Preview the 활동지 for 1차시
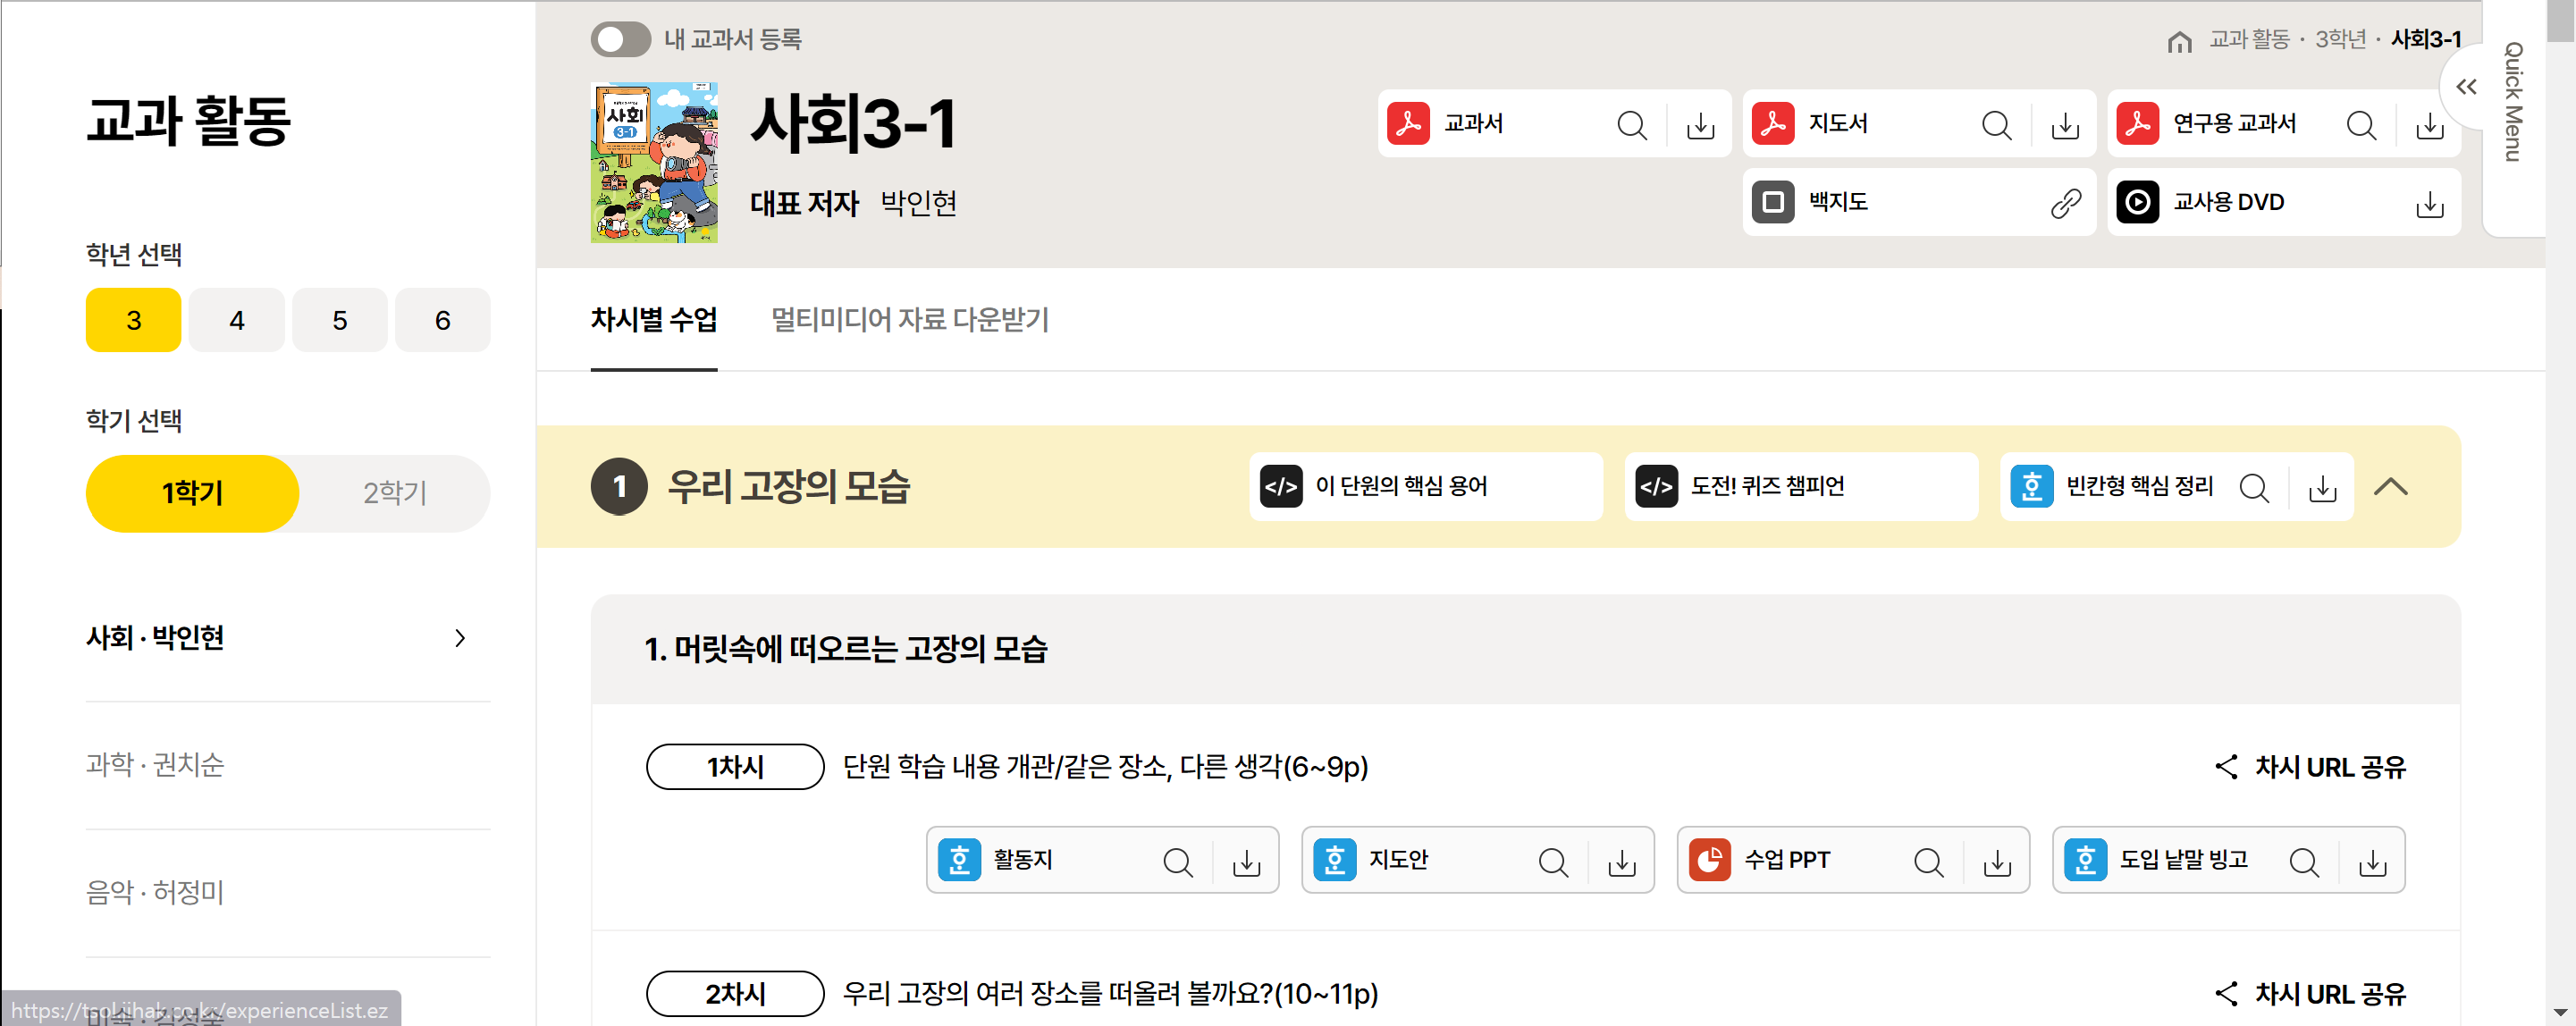This screenshot has width=2576, height=1026. click(1178, 861)
